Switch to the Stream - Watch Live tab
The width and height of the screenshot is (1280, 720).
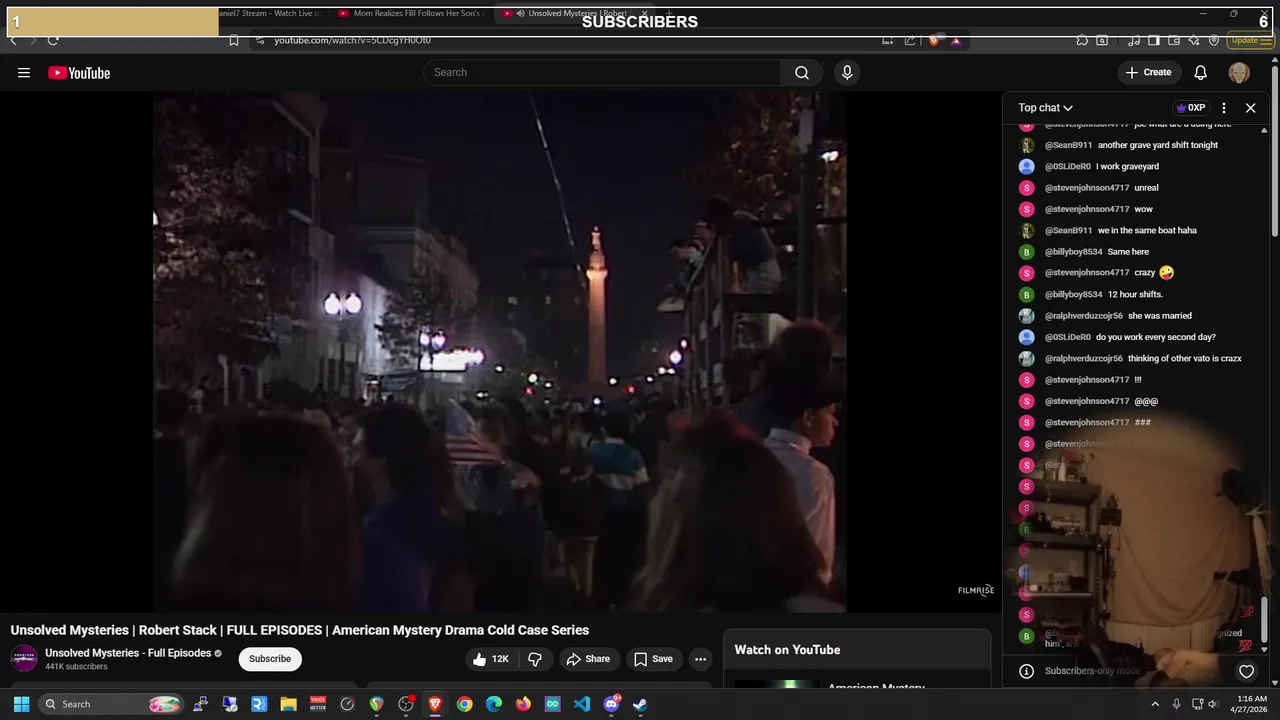pyautogui.click(x=270, y=14)
